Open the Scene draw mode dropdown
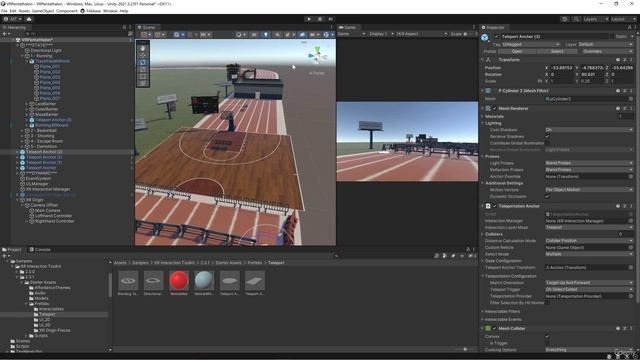Screen dimensions: 640x360 point(240,35)
